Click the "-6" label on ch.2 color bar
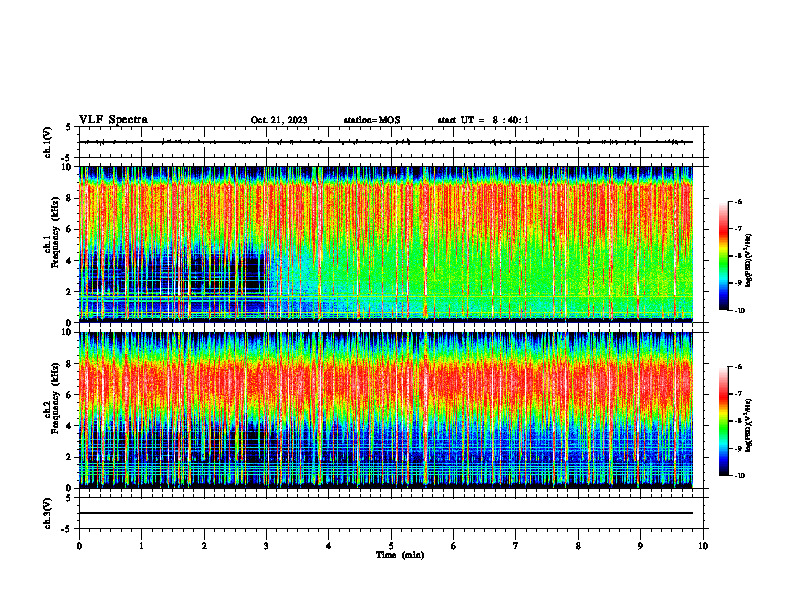The image size is (792, 612). tap(739, 367)
